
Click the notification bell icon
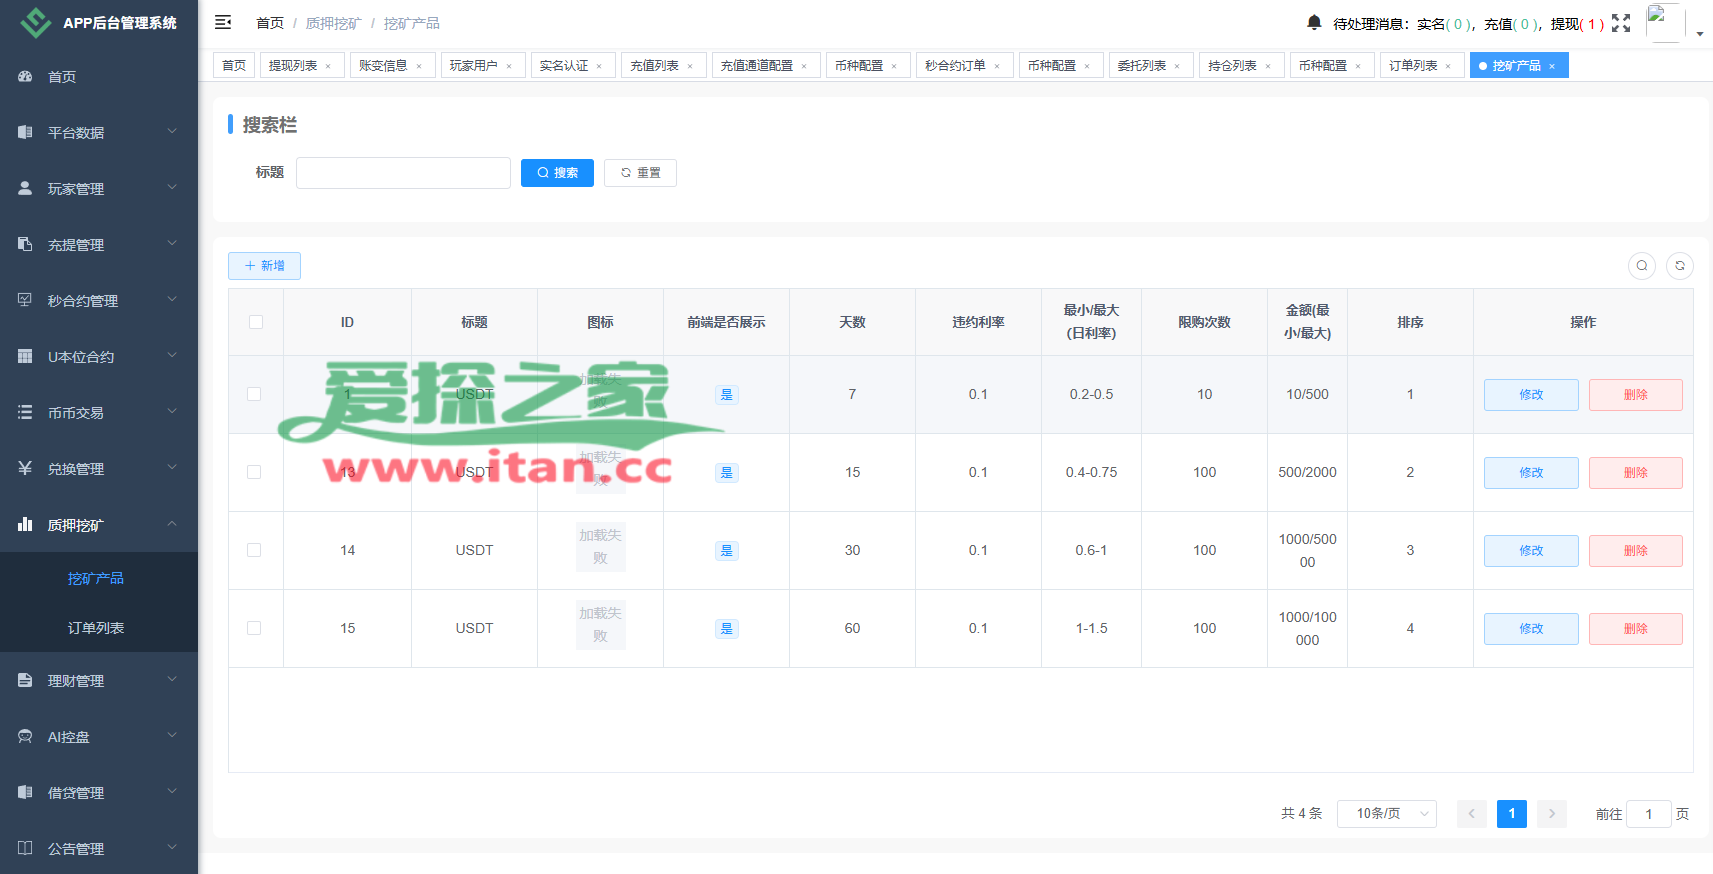pyautogui.click(x=1314, y=23)
